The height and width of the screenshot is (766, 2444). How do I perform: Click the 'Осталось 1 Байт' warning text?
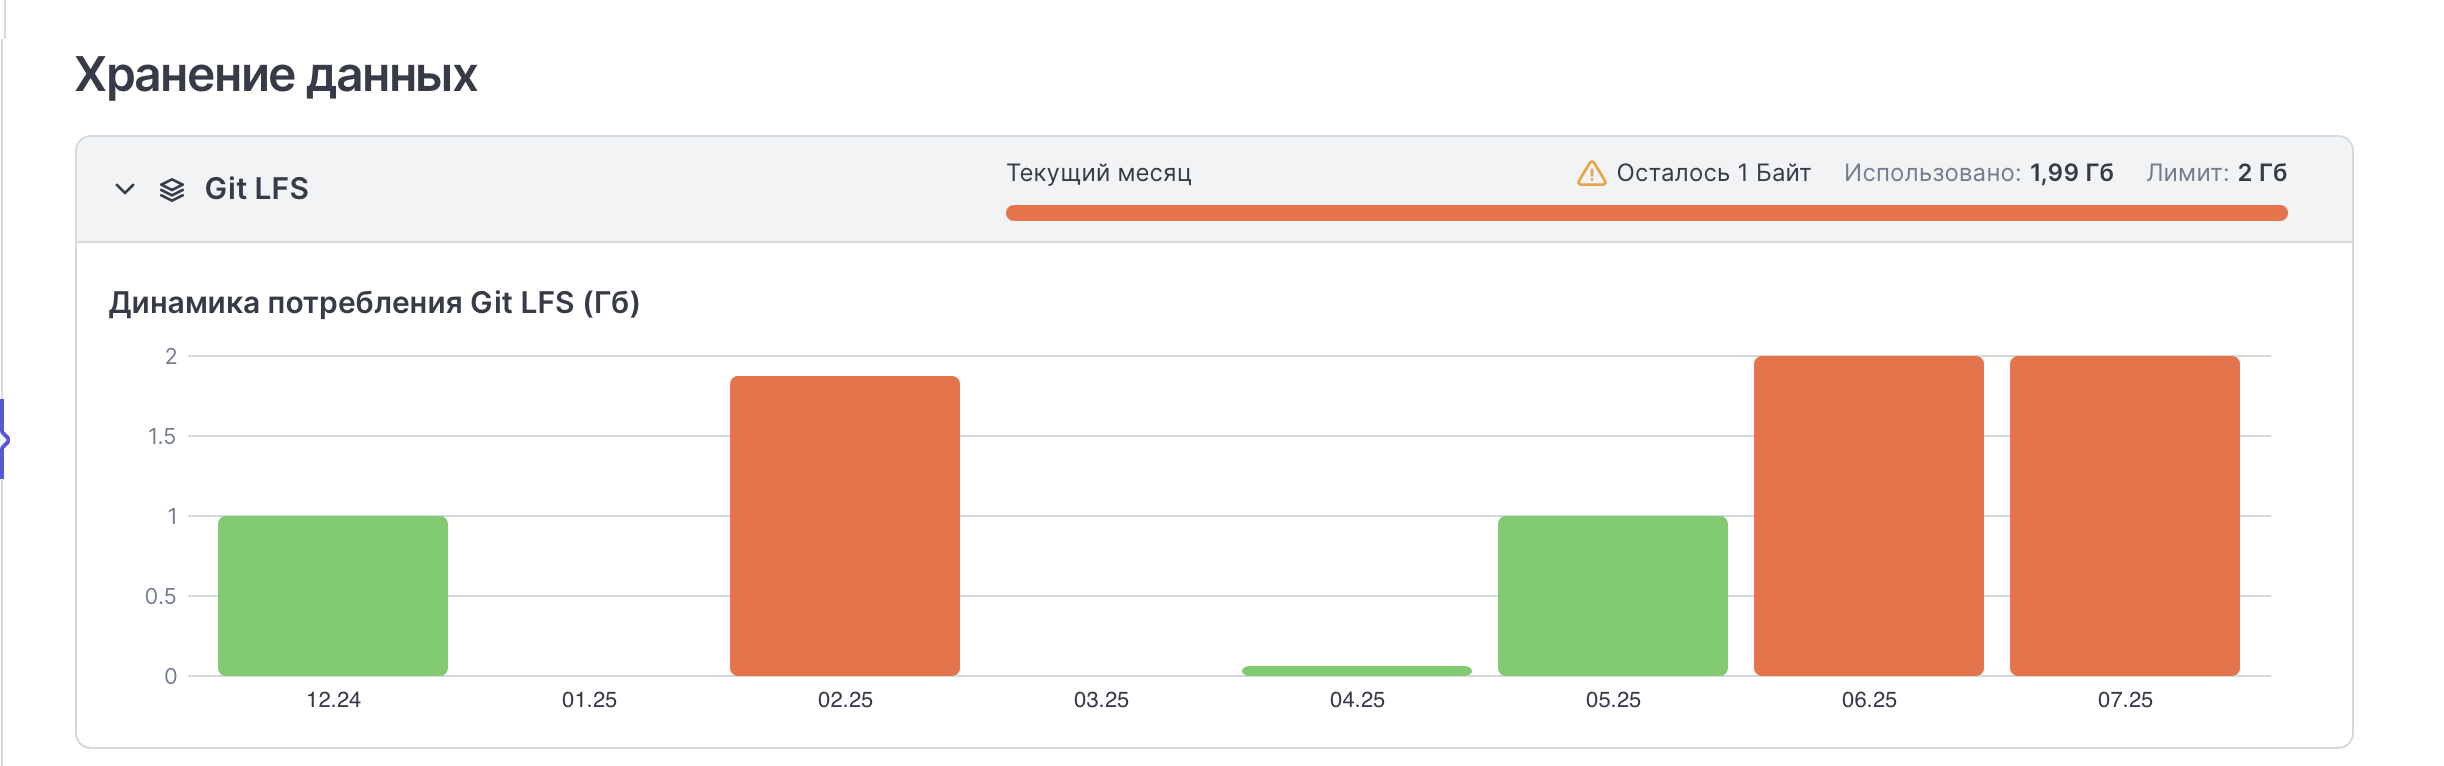(1713, 173)
